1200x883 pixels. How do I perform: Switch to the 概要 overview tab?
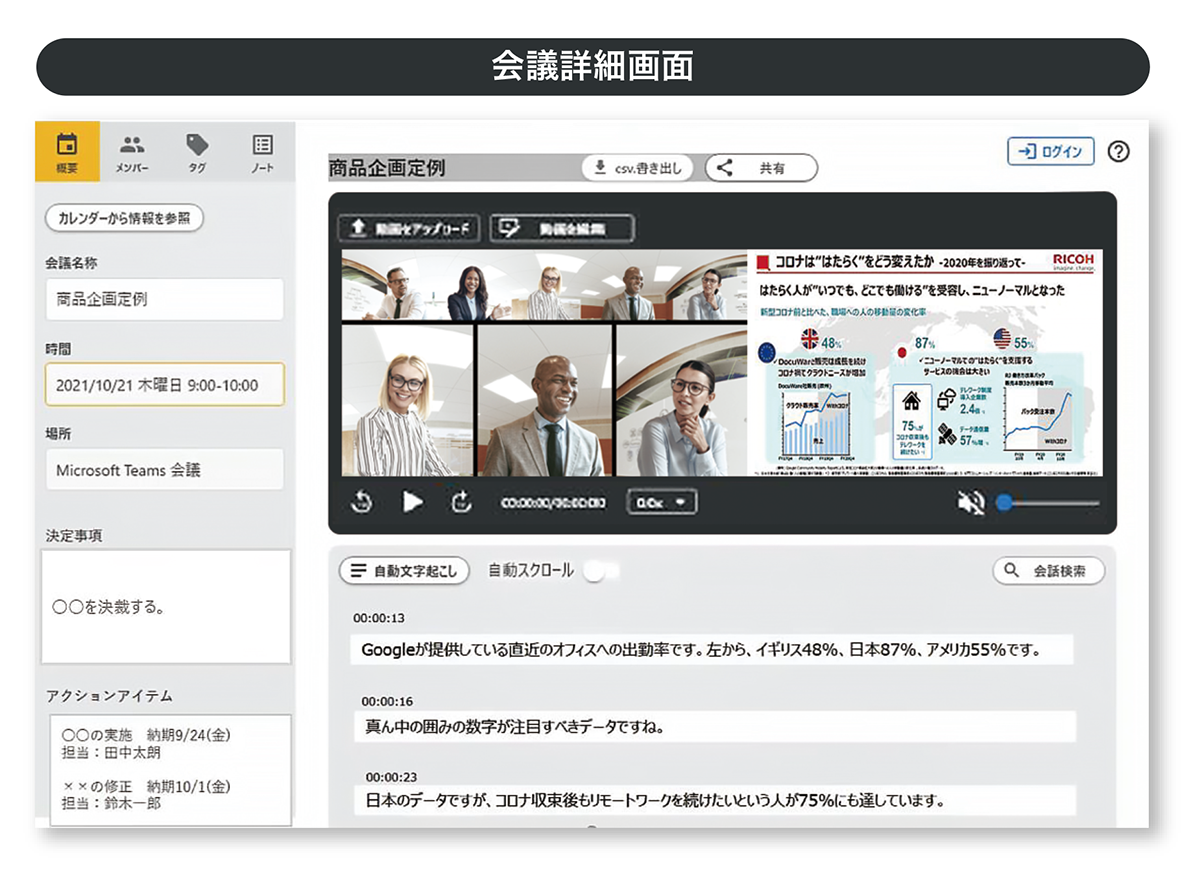66,151
